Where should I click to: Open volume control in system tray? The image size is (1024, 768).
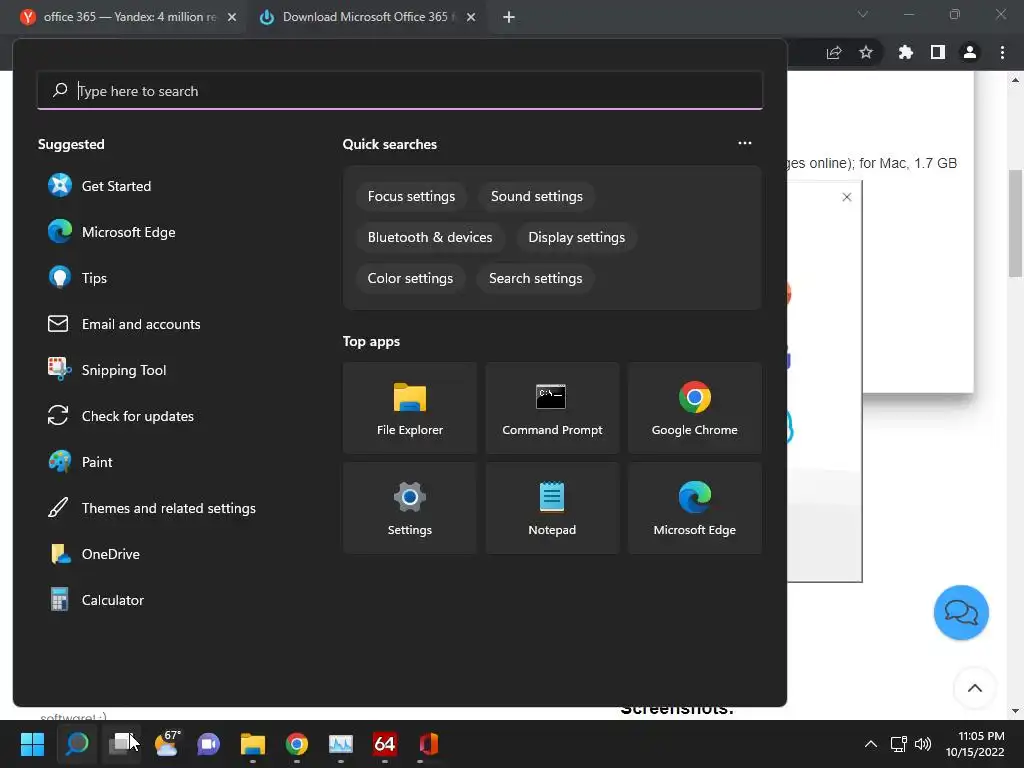pyautogui.click(x=923, y=744)
